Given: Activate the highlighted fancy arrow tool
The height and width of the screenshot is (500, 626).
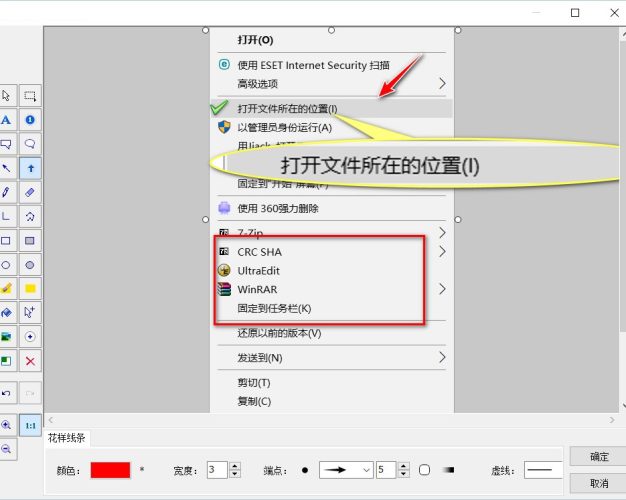Looking at the screenshot, I should 30,168.
